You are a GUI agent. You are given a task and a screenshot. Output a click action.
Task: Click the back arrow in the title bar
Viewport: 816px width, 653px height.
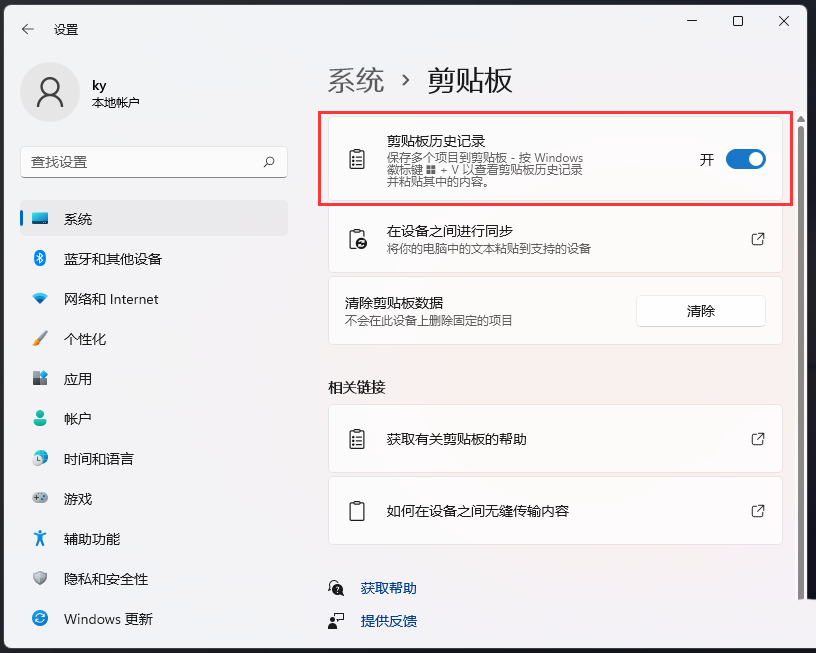27,29
